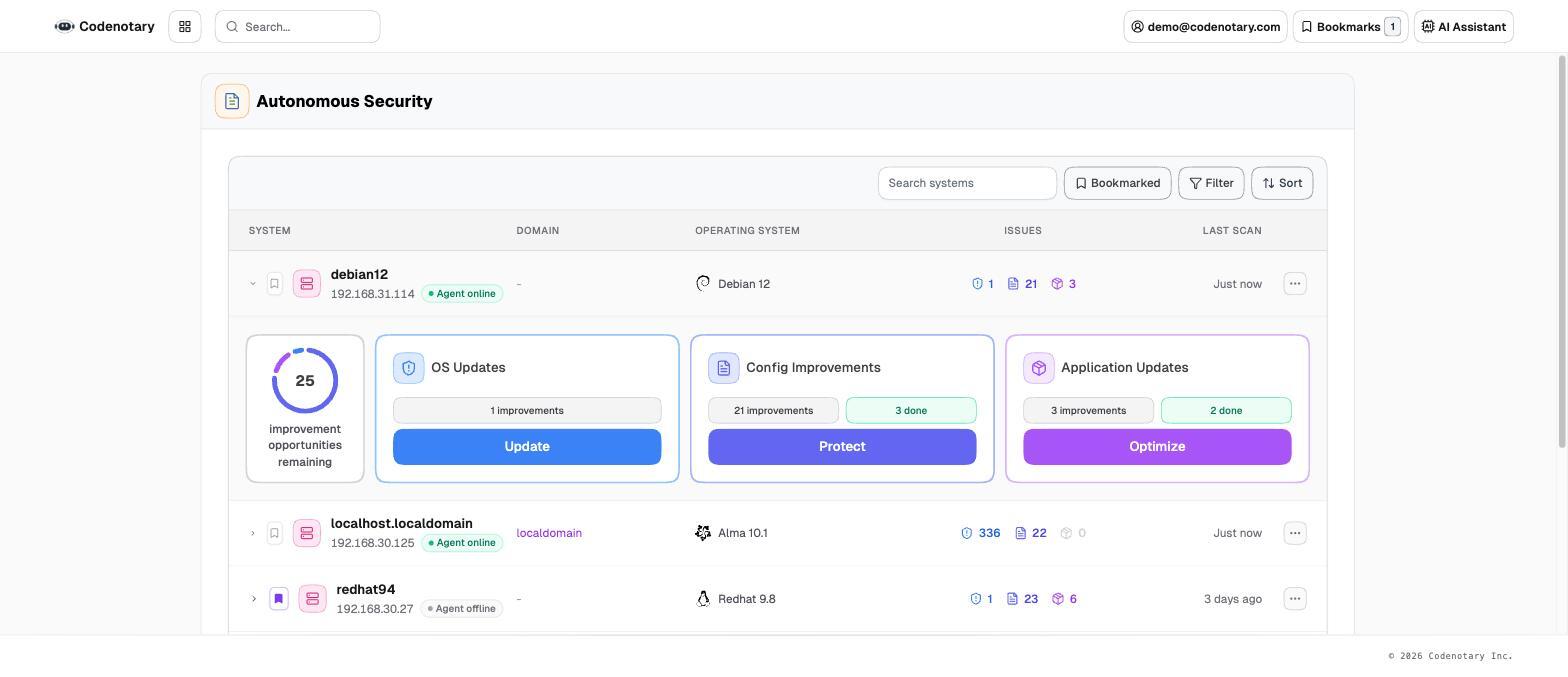Click the "3 improvements" badge

pos(1088,411)
